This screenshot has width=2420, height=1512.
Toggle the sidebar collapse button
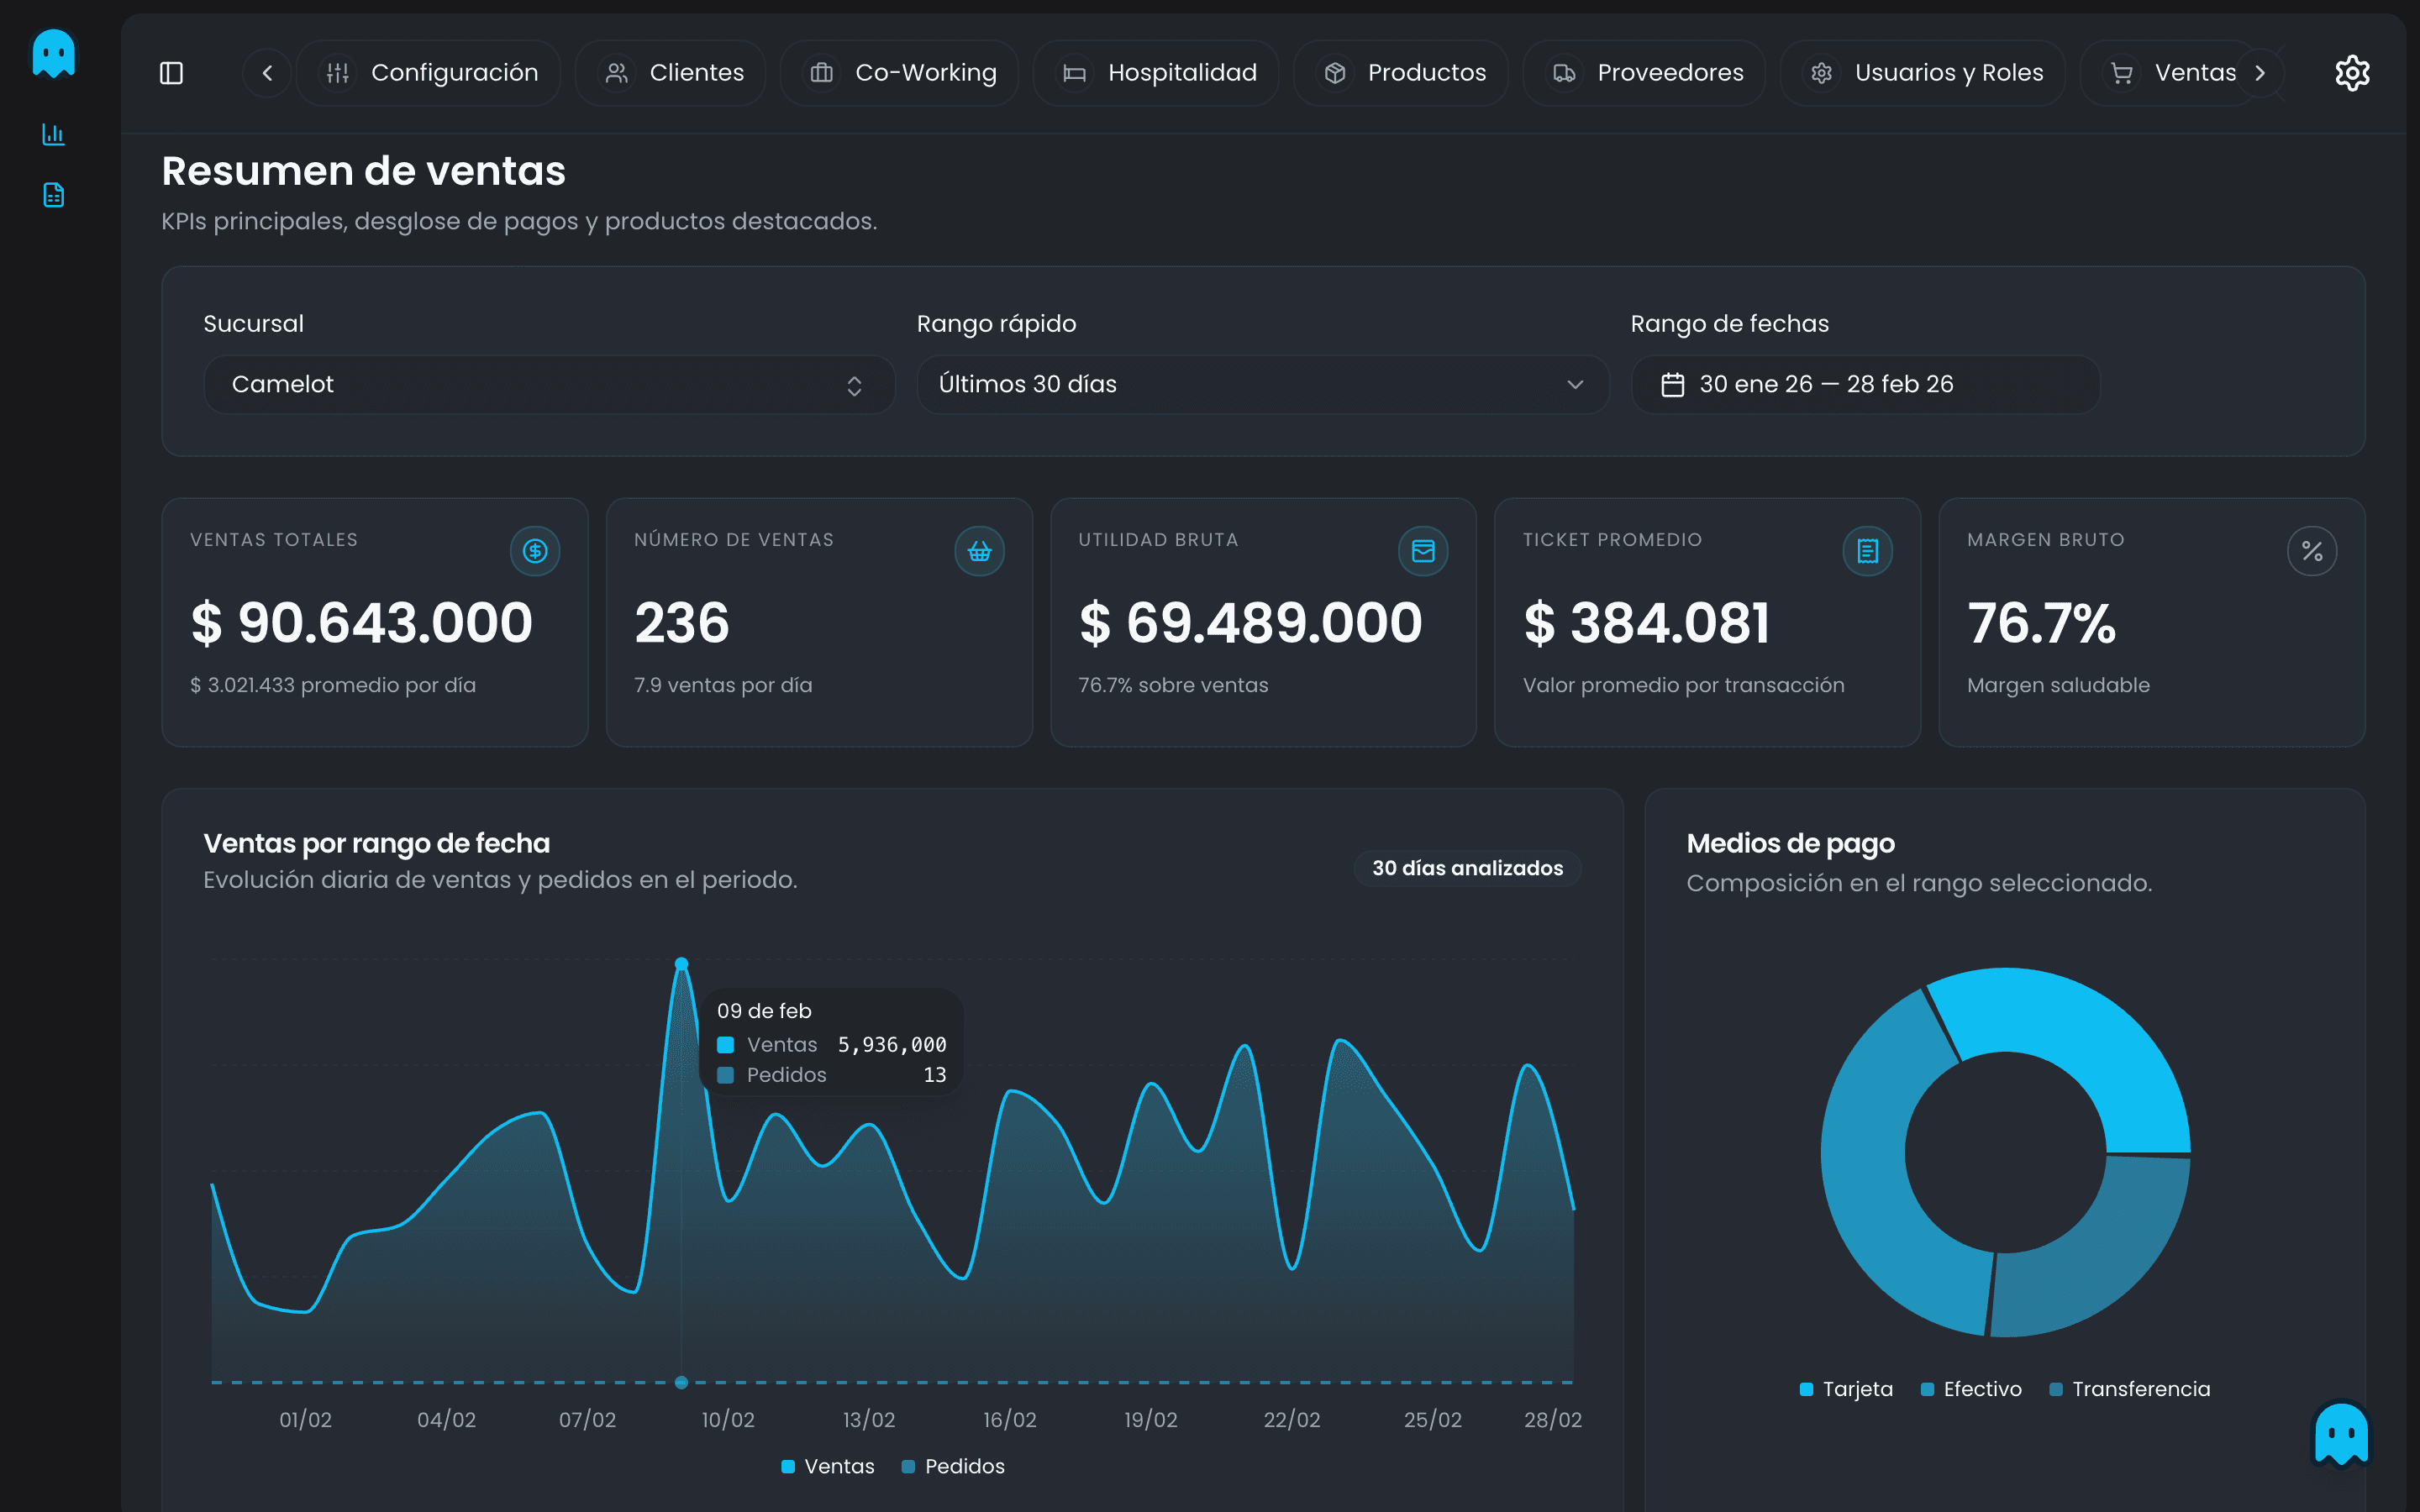[171, 72]
